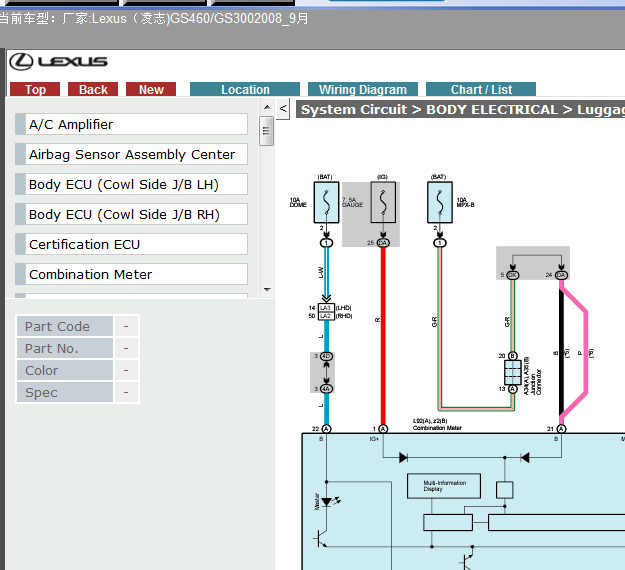Select Combination Meter entry
The image size is (625, 570).
coord(131,274)
